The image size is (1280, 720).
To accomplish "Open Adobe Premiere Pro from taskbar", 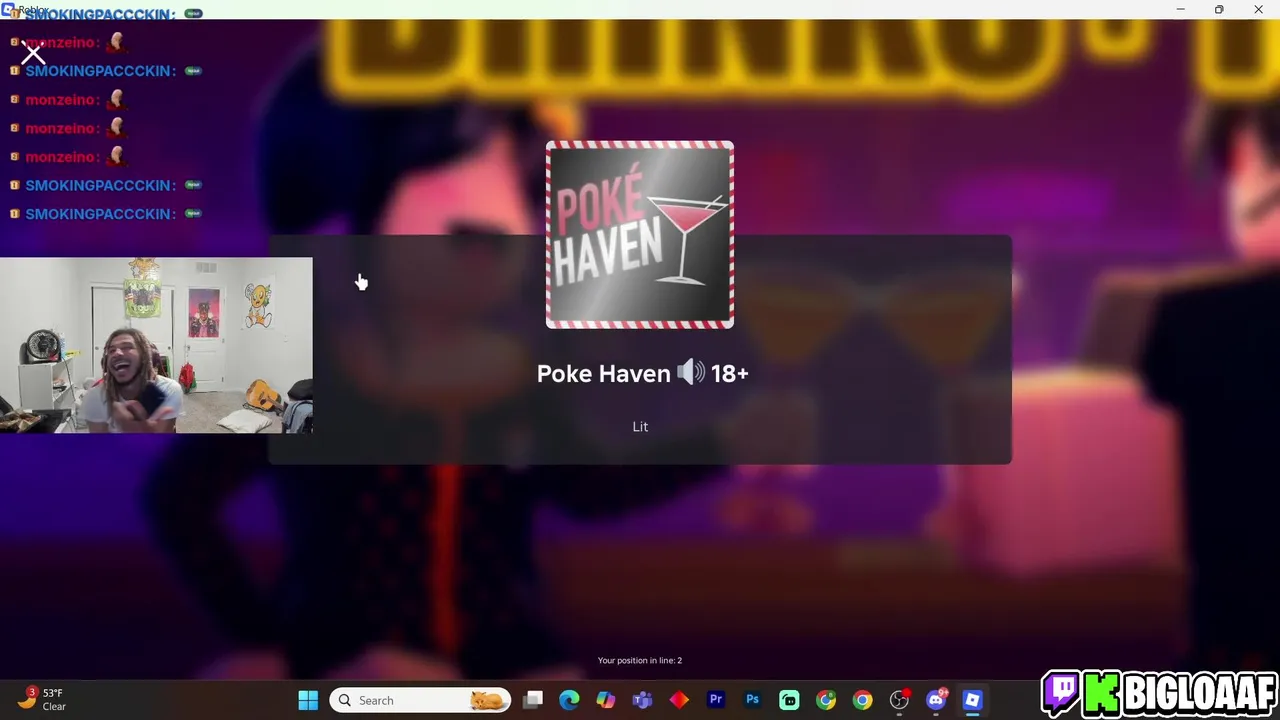I will click(716, 700).
